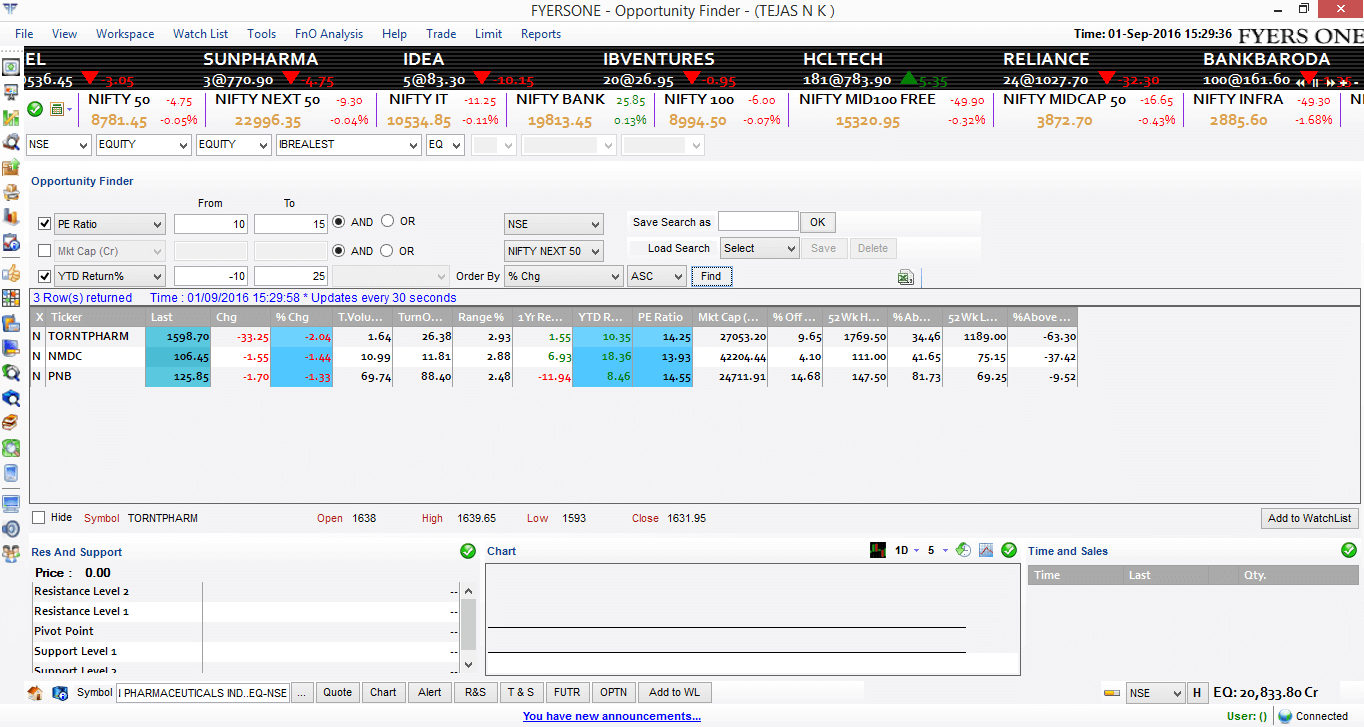Click the Save Search as text field
The width and height of the screenshot is (1364, 727).
pos(758,221)
